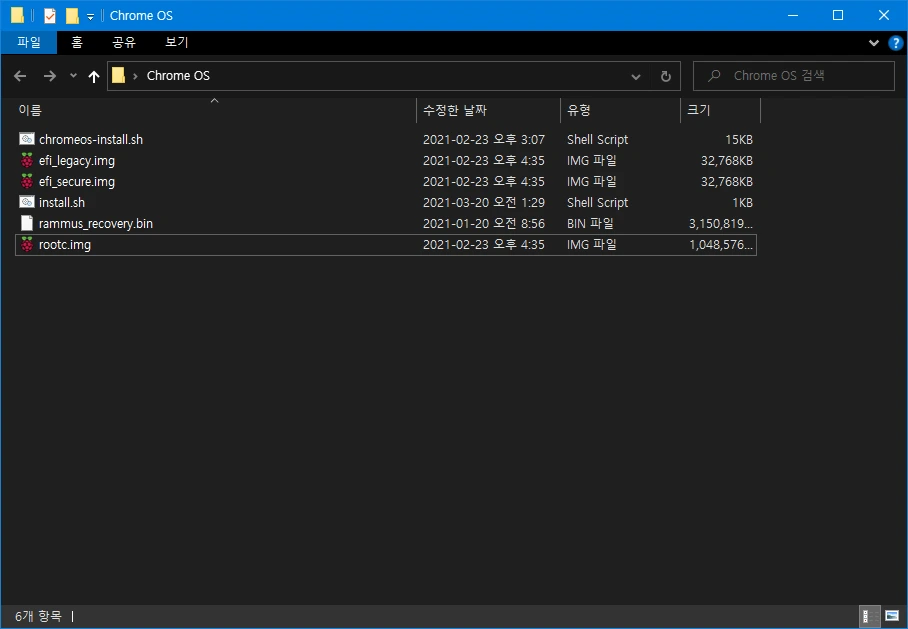Refresh the Chrome OS folder view
The image size is (908, 629).
click(x=666, y=76)
